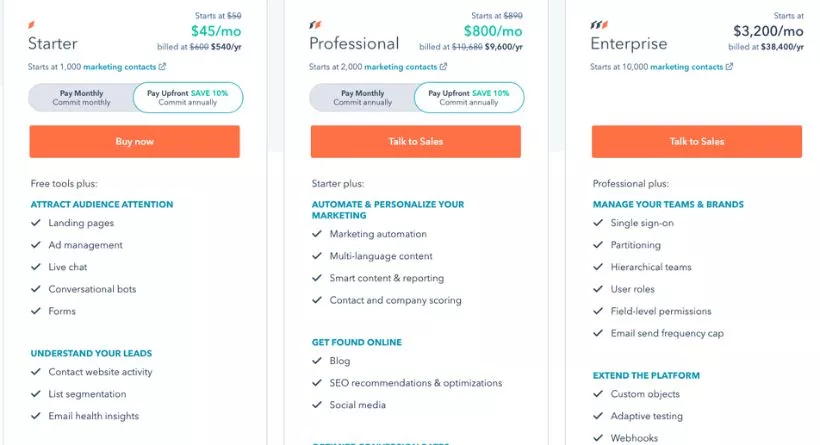The height and width of the screenshot is (445, 820).
Task: Click the Custom objects feature item
Action: click(645, 394)
